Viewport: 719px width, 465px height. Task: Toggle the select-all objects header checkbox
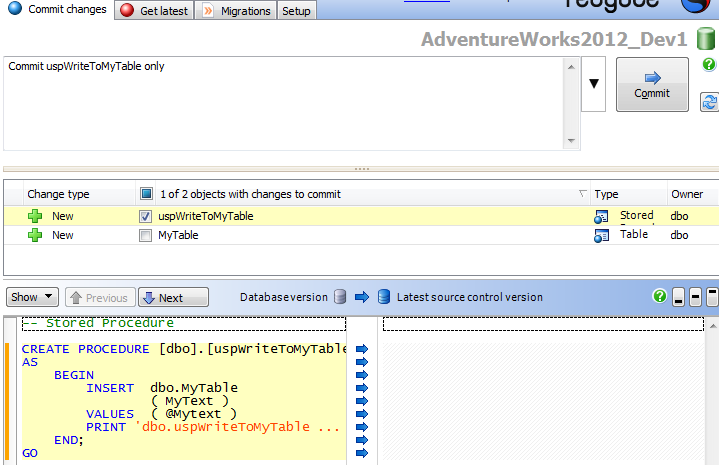(x=146, y=194)
